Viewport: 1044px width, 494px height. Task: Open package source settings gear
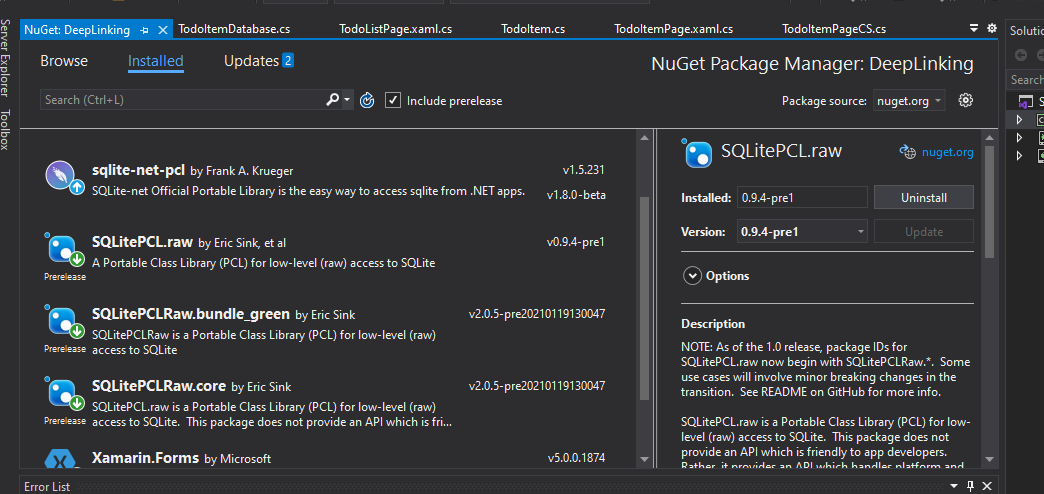(965, 101)
